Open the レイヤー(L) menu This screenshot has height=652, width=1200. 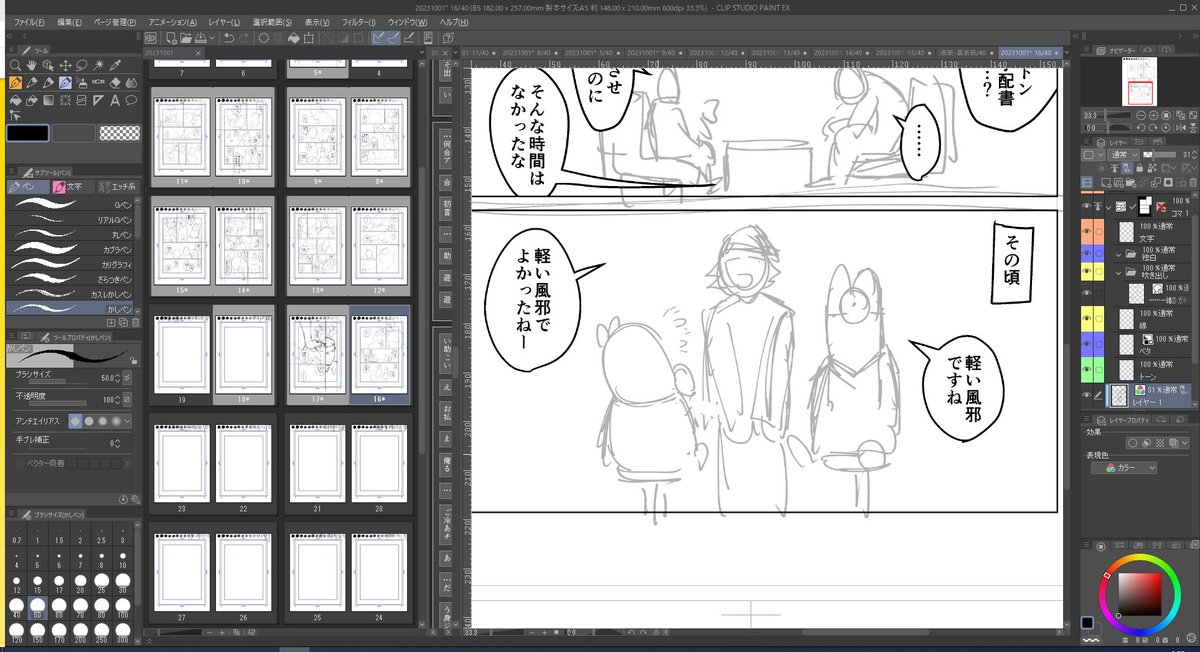pos(225,21)
